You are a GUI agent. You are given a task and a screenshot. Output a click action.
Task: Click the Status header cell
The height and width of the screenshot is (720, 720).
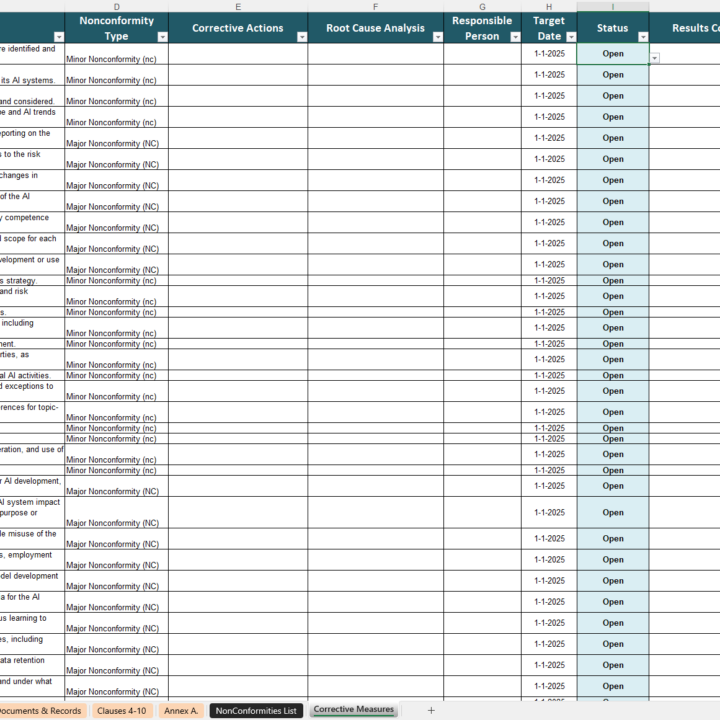pos(613,28)
